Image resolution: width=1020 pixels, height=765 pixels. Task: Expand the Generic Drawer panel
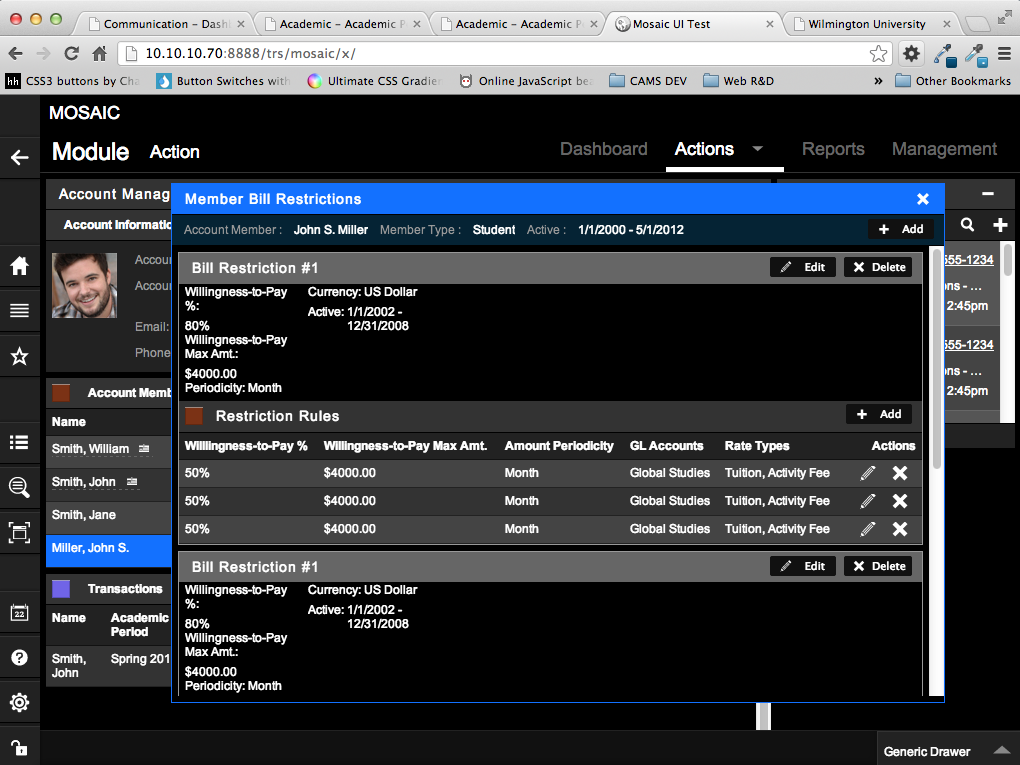point(1000,751)
